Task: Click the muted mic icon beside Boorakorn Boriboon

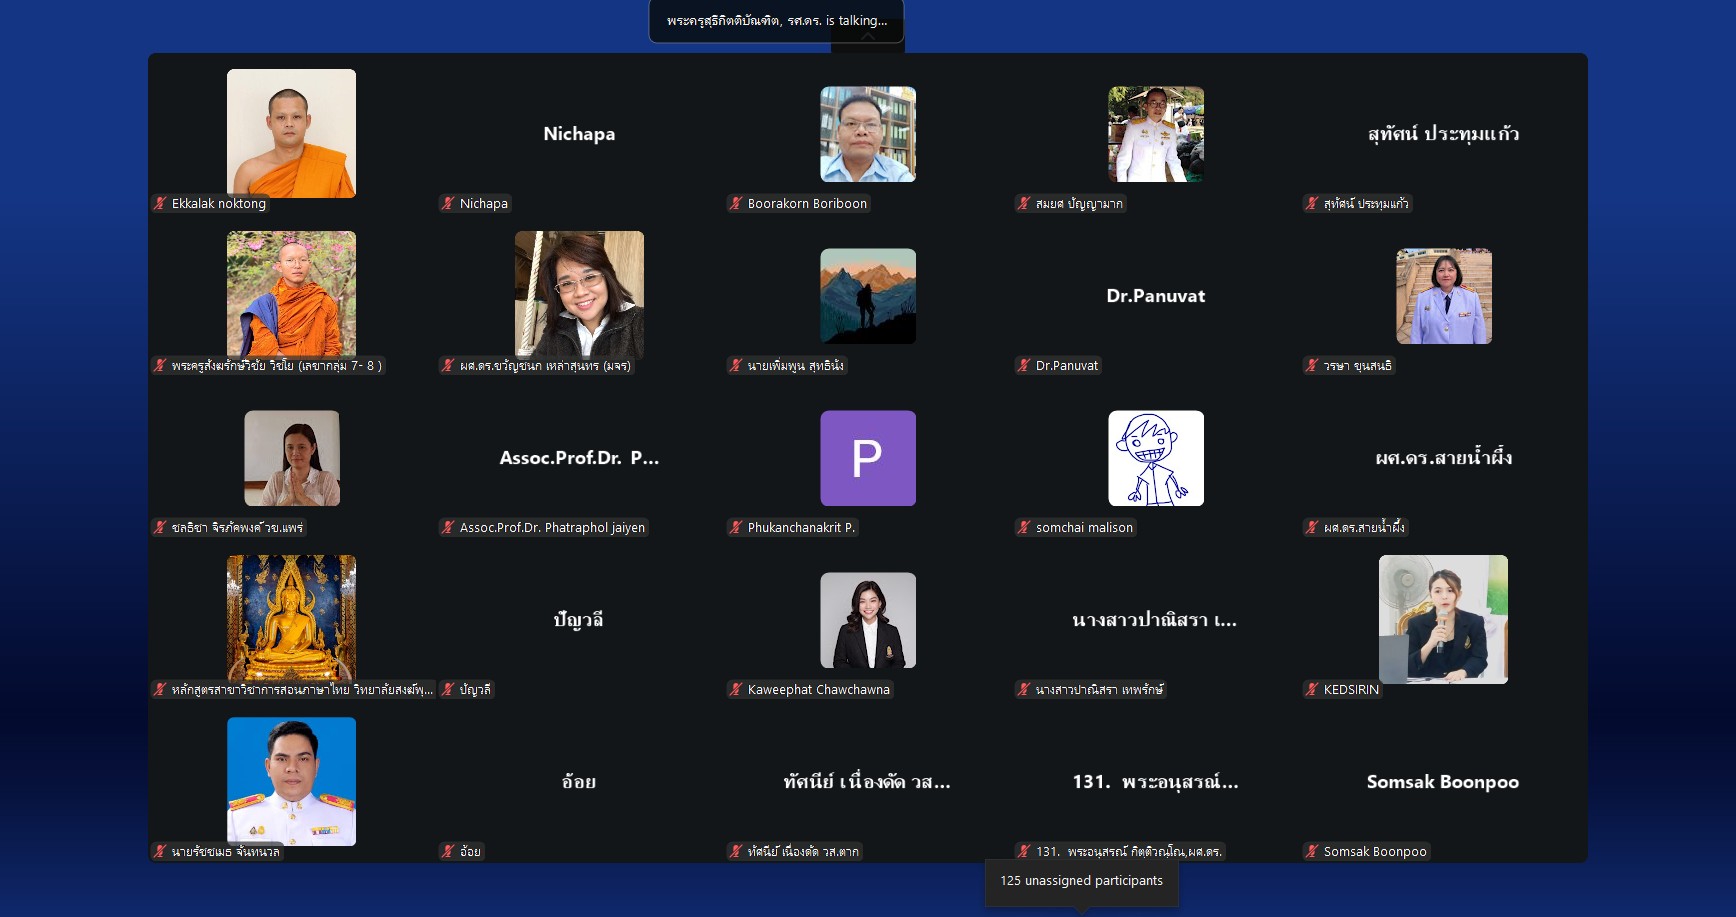Action: point(736,204)
